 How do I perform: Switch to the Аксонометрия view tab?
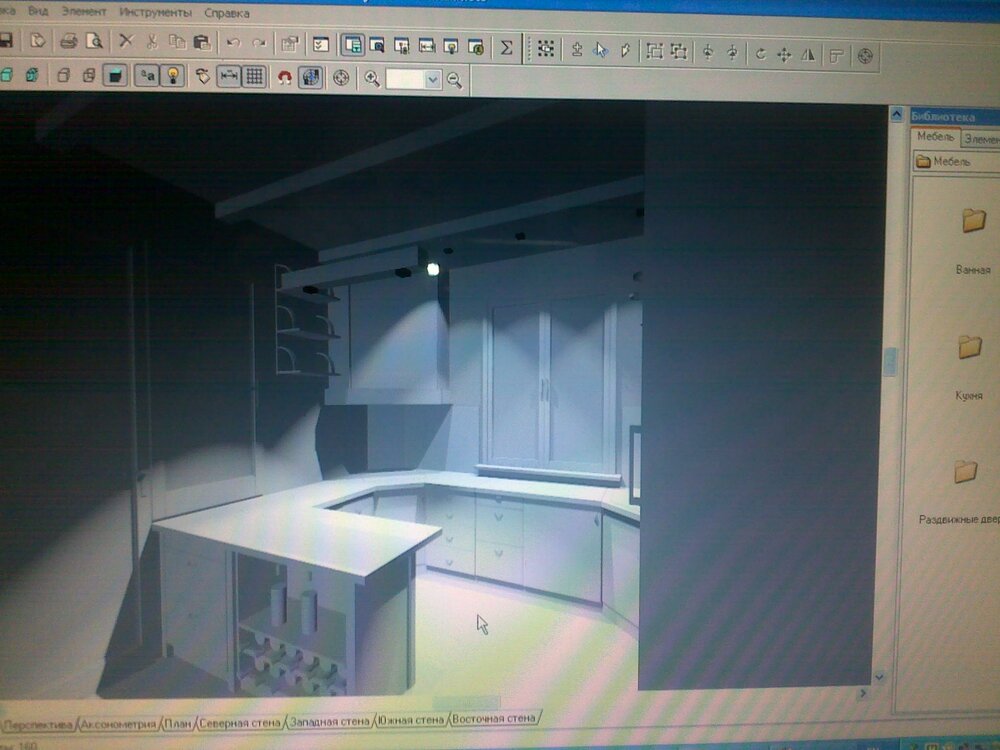pos(119,724)
